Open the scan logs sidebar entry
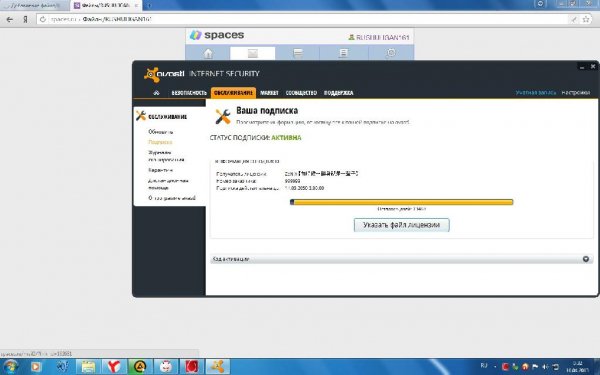The width and height of the screenshot is (600, 375). click(166, 156)
